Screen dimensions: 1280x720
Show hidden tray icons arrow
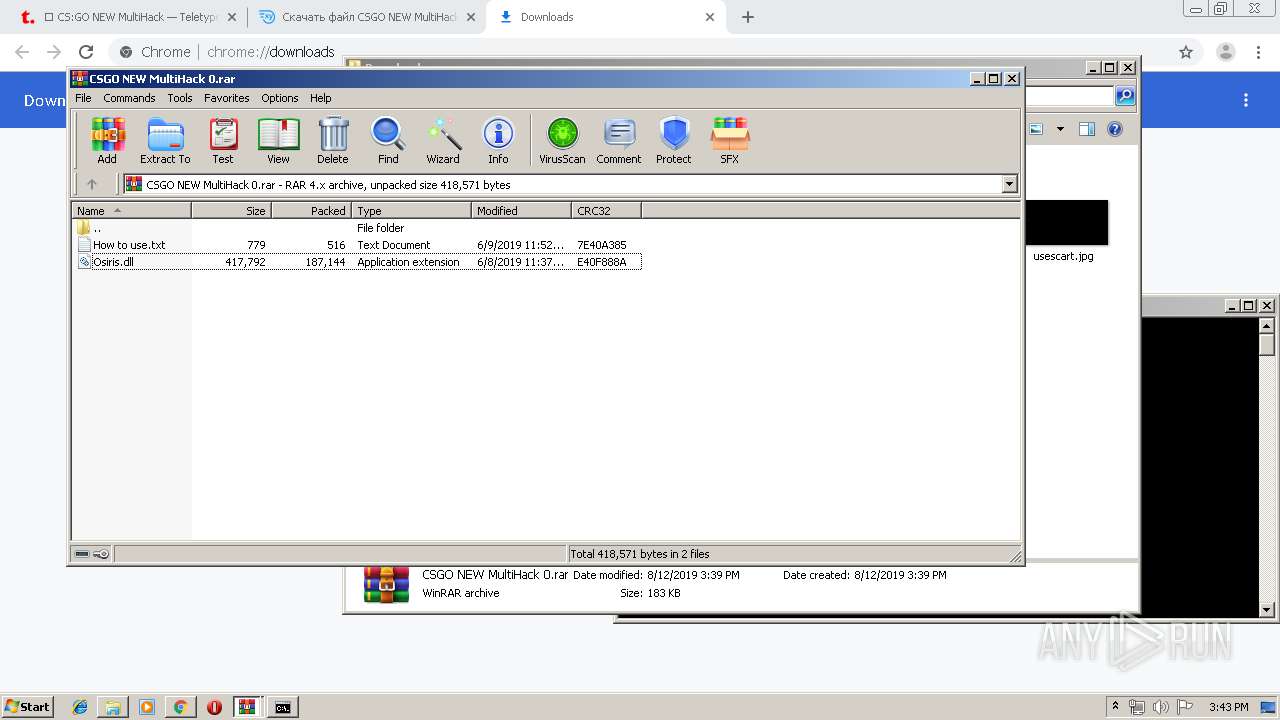coord(1116,707)
